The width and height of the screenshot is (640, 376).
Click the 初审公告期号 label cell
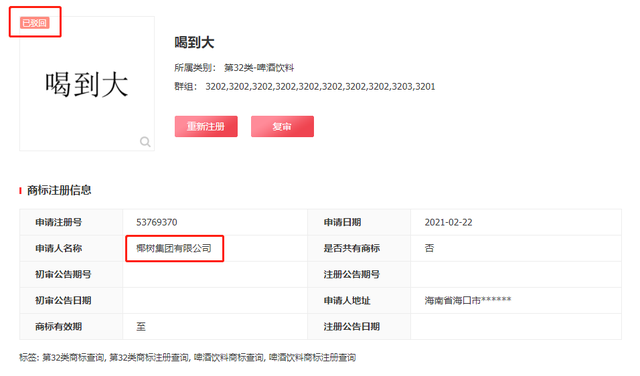(71, 274)
